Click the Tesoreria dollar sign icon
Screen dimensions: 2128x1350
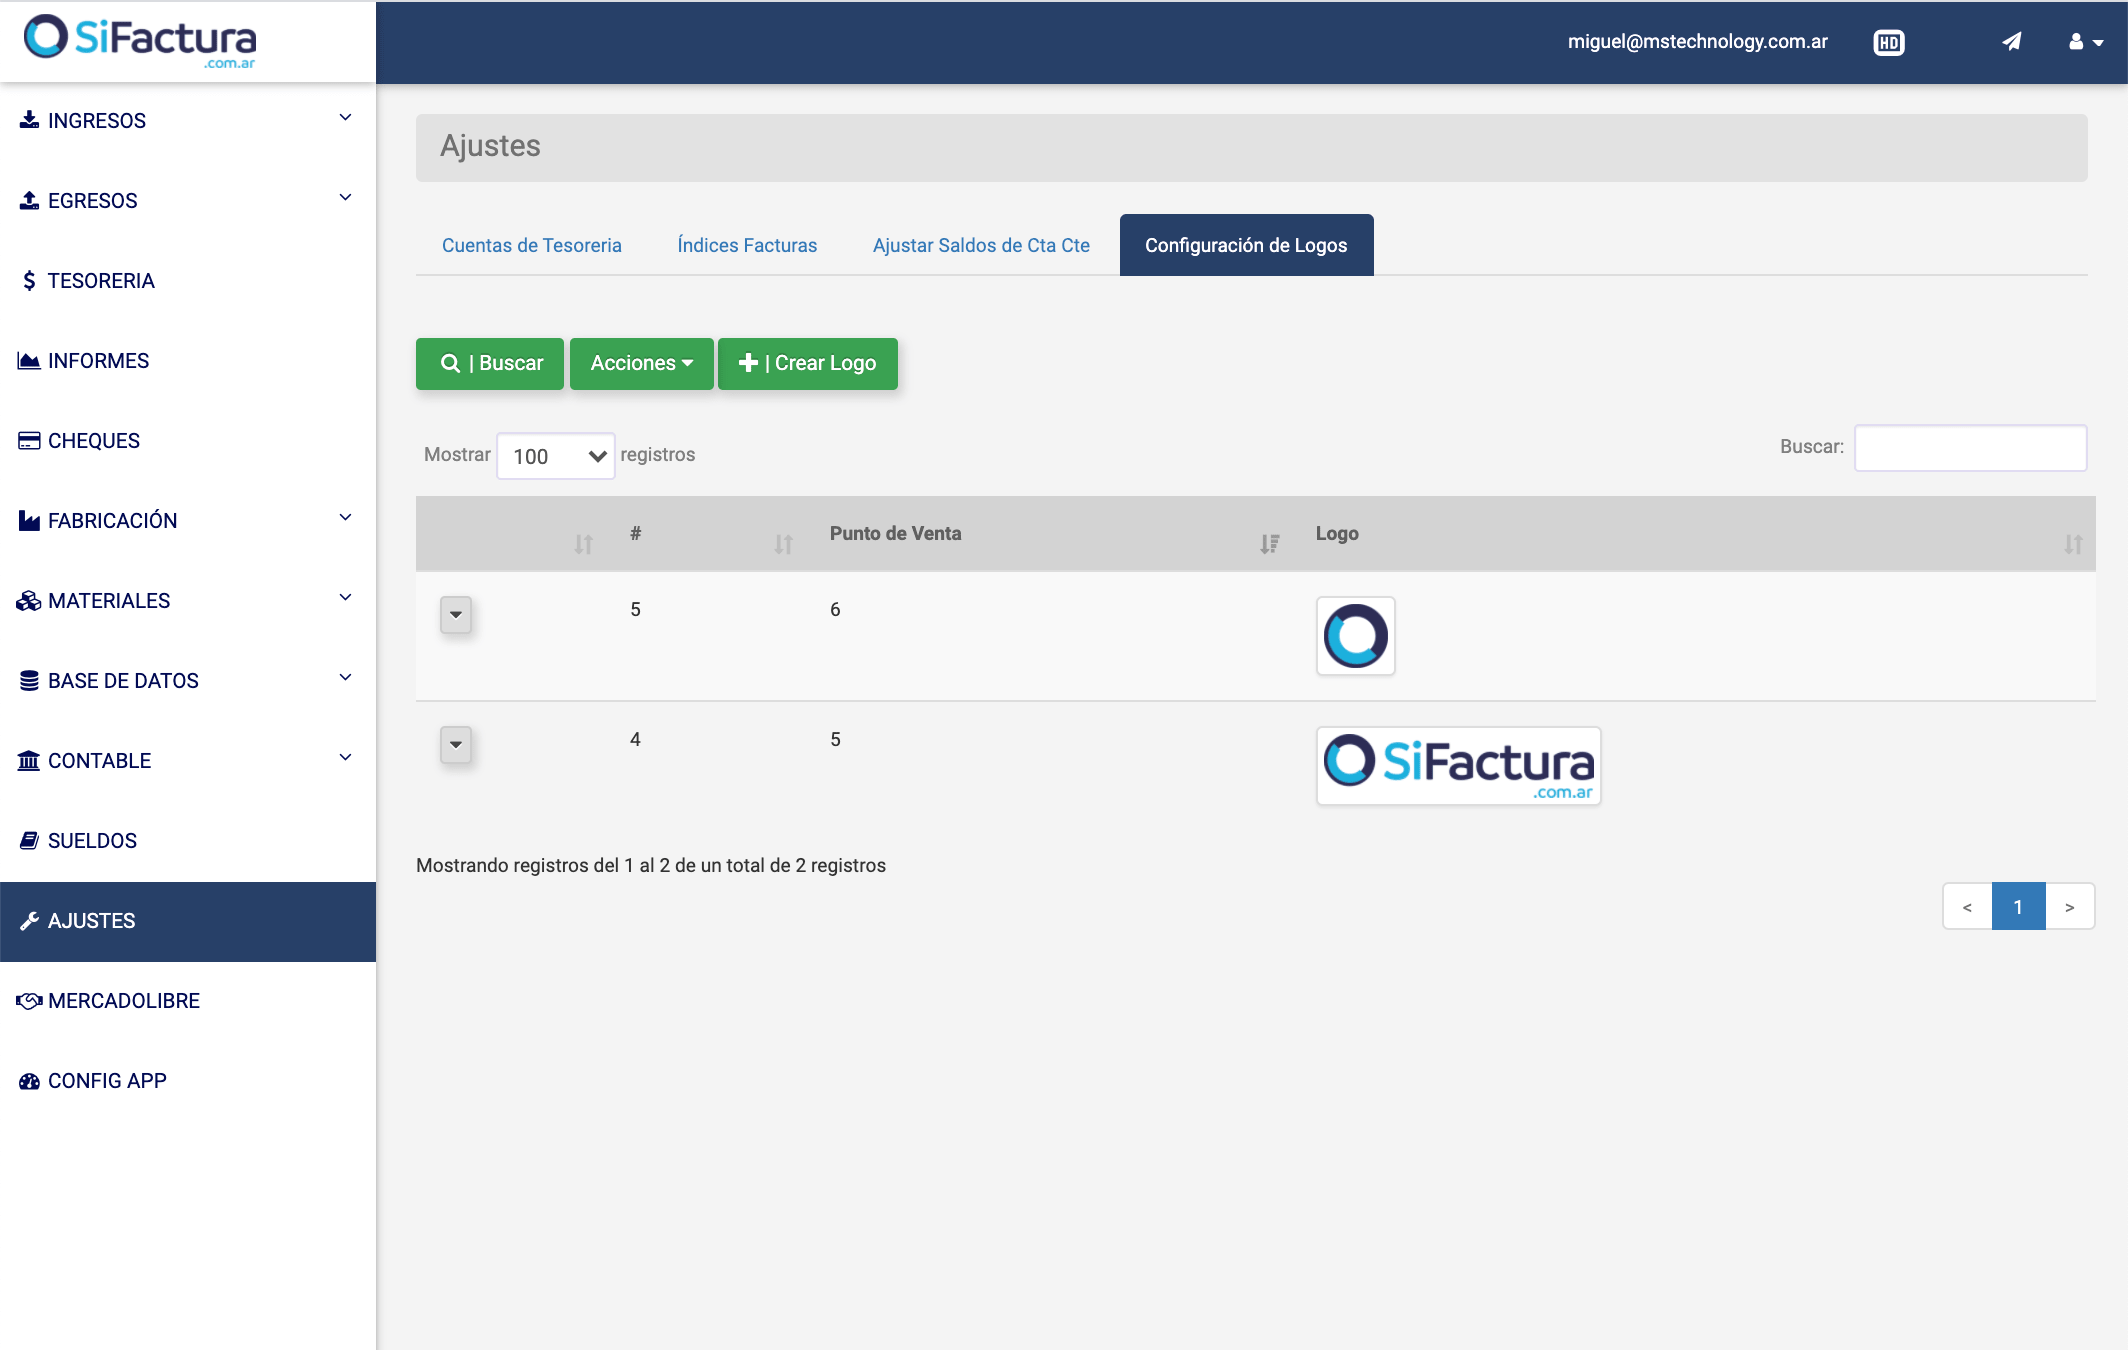29,280
